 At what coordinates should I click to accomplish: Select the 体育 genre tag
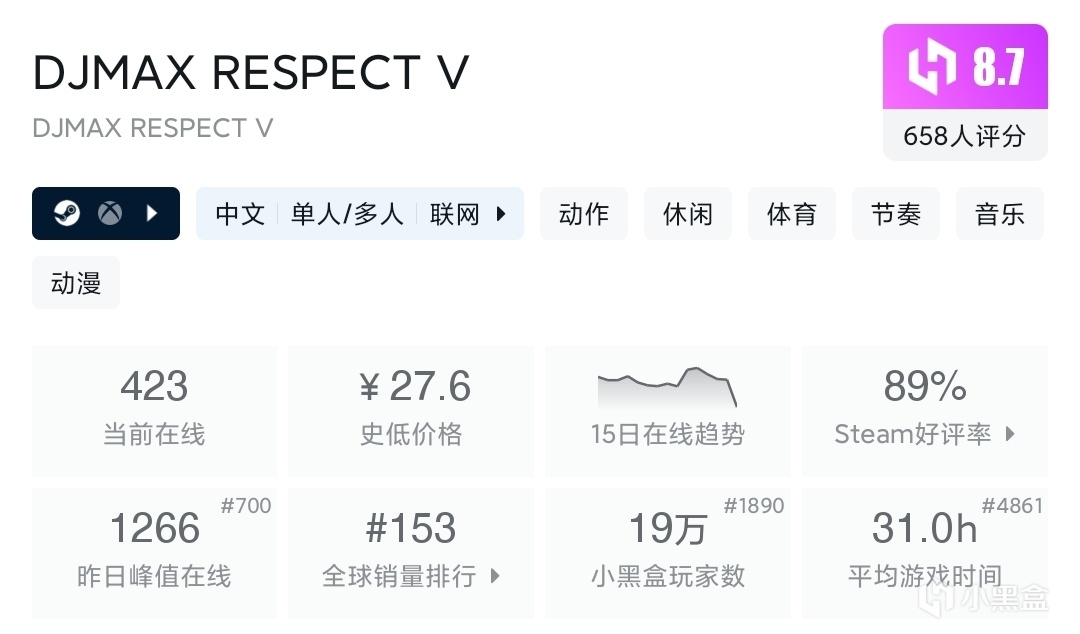[x=792, y=214]
